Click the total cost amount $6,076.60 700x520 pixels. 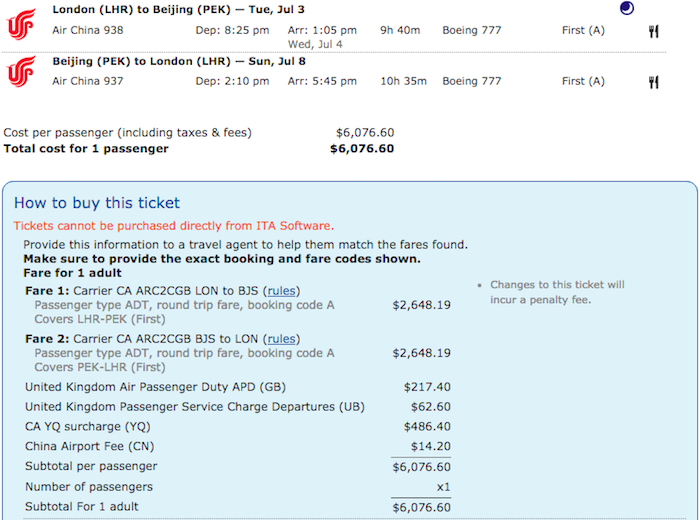pos(362,149)
